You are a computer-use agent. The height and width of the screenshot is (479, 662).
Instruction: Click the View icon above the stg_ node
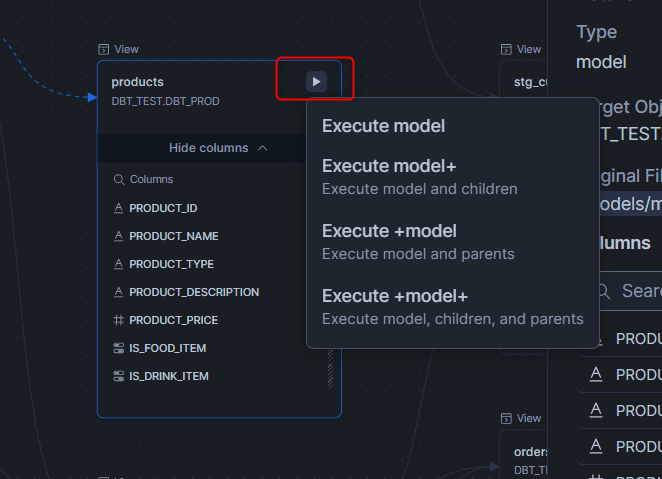coord(506,49)
